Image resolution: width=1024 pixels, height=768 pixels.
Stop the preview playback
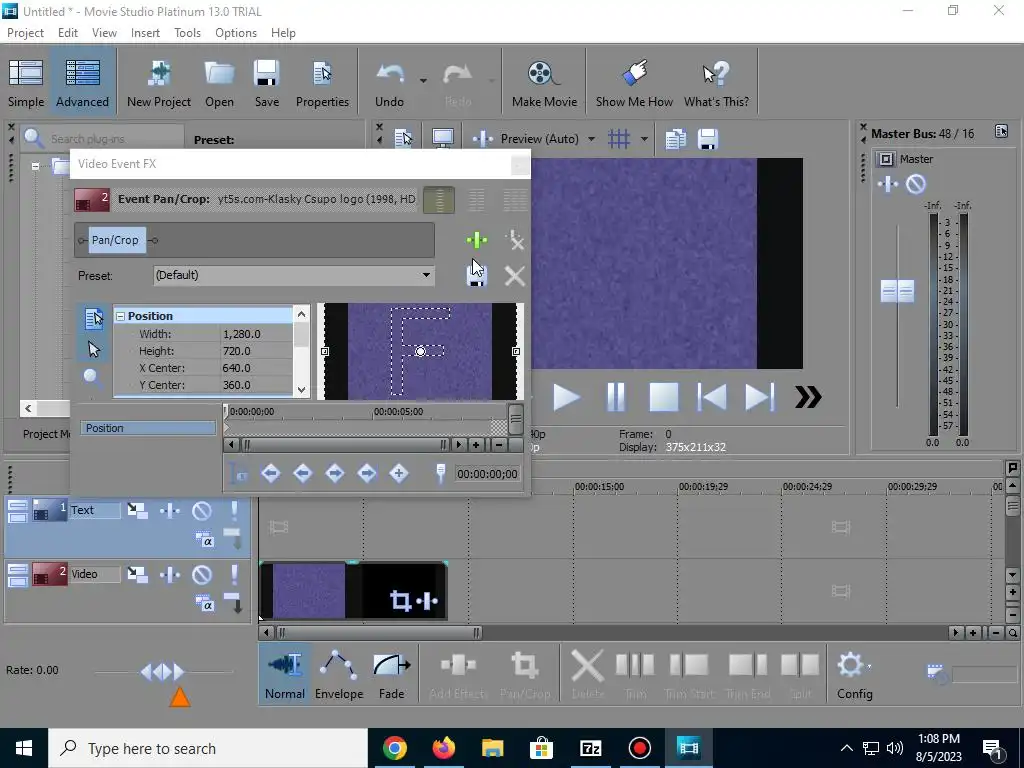pos(664,397)
